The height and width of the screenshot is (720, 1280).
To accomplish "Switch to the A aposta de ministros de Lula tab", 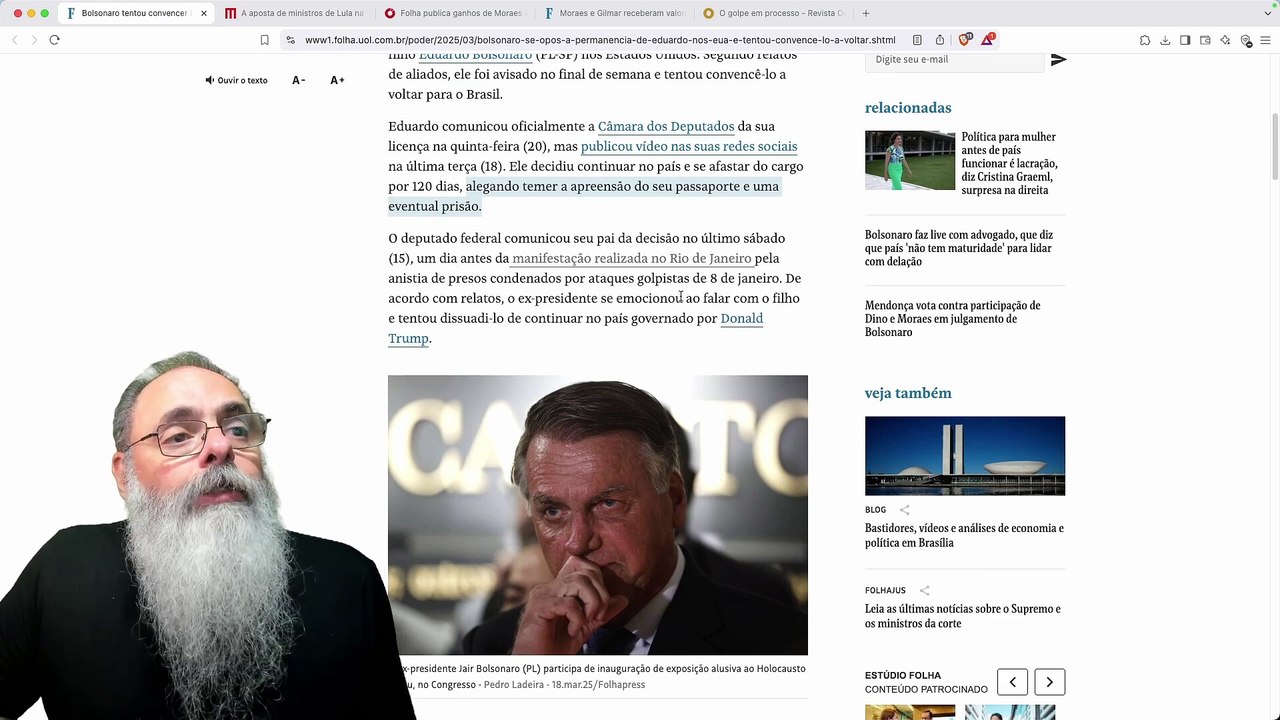I will coord(294,13).
